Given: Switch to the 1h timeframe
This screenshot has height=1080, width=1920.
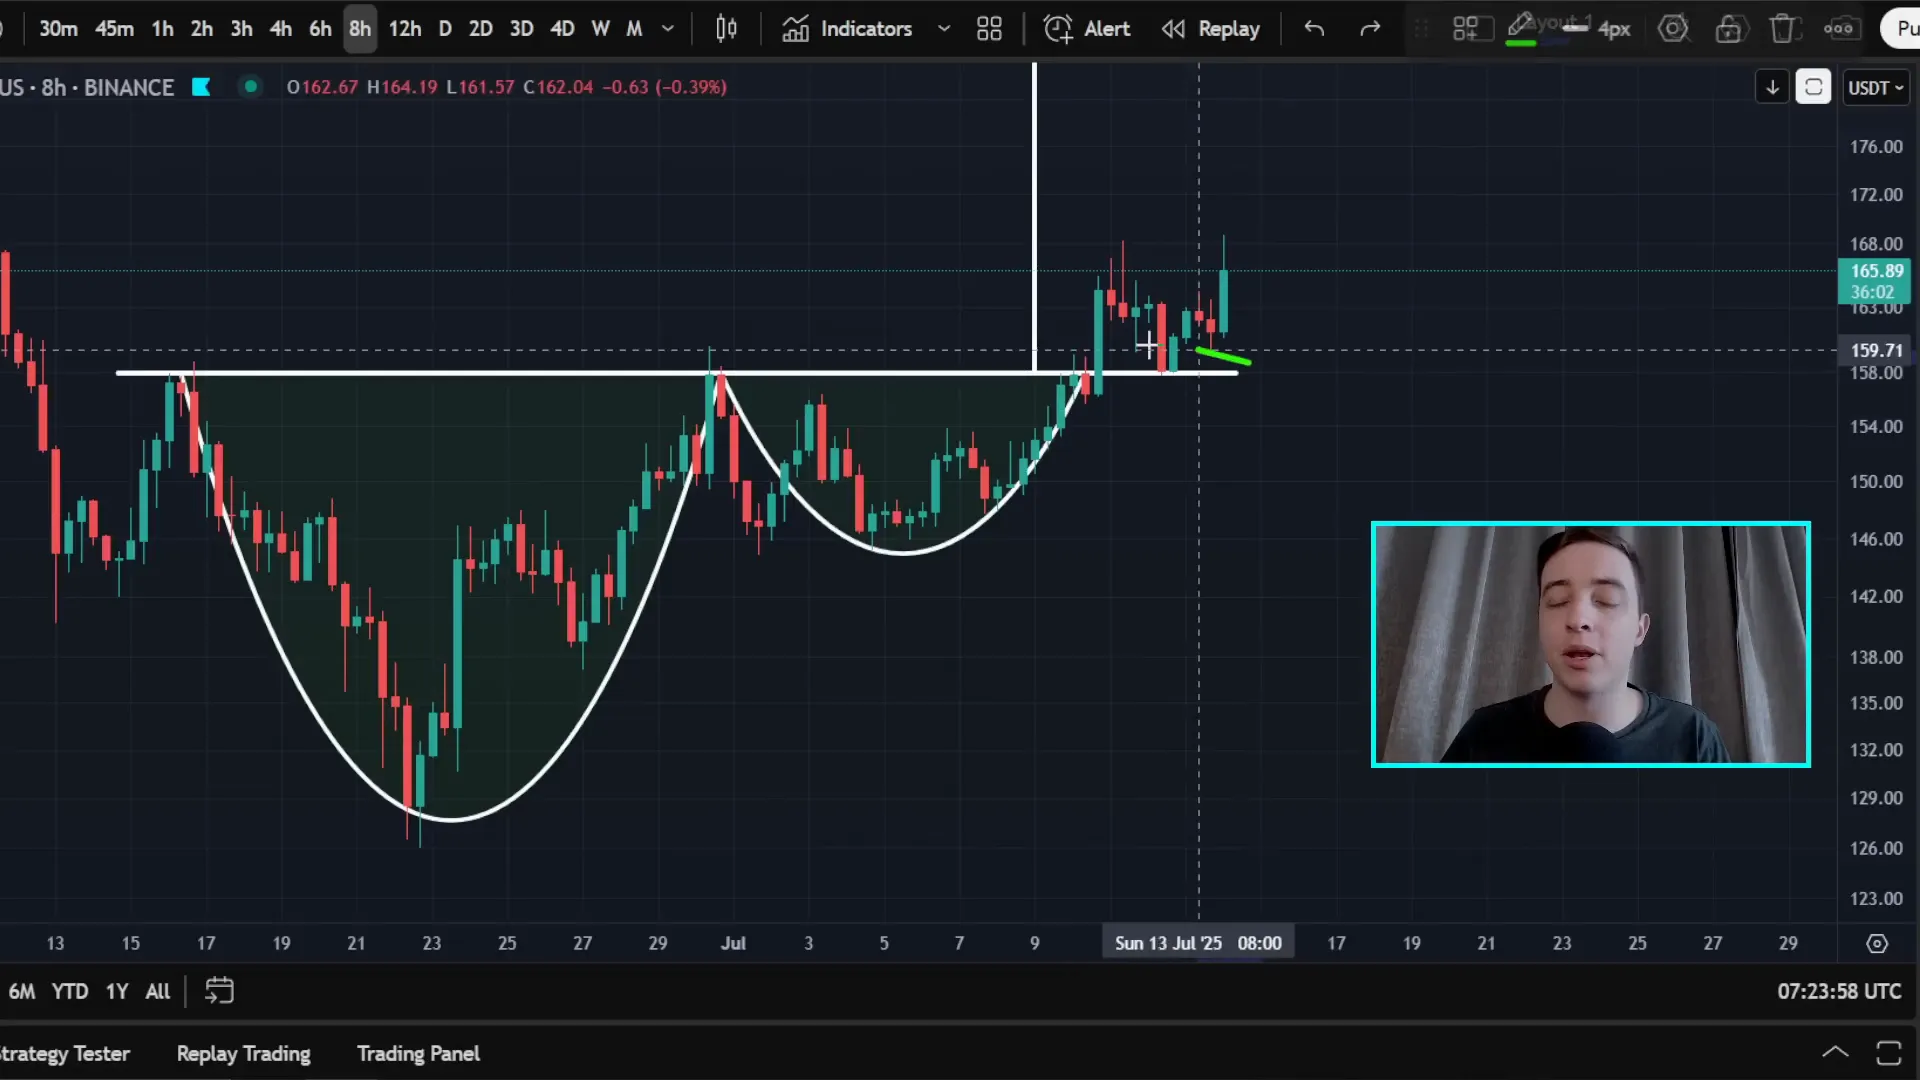Looking at the screenshot, I should (x=162, y=29).
